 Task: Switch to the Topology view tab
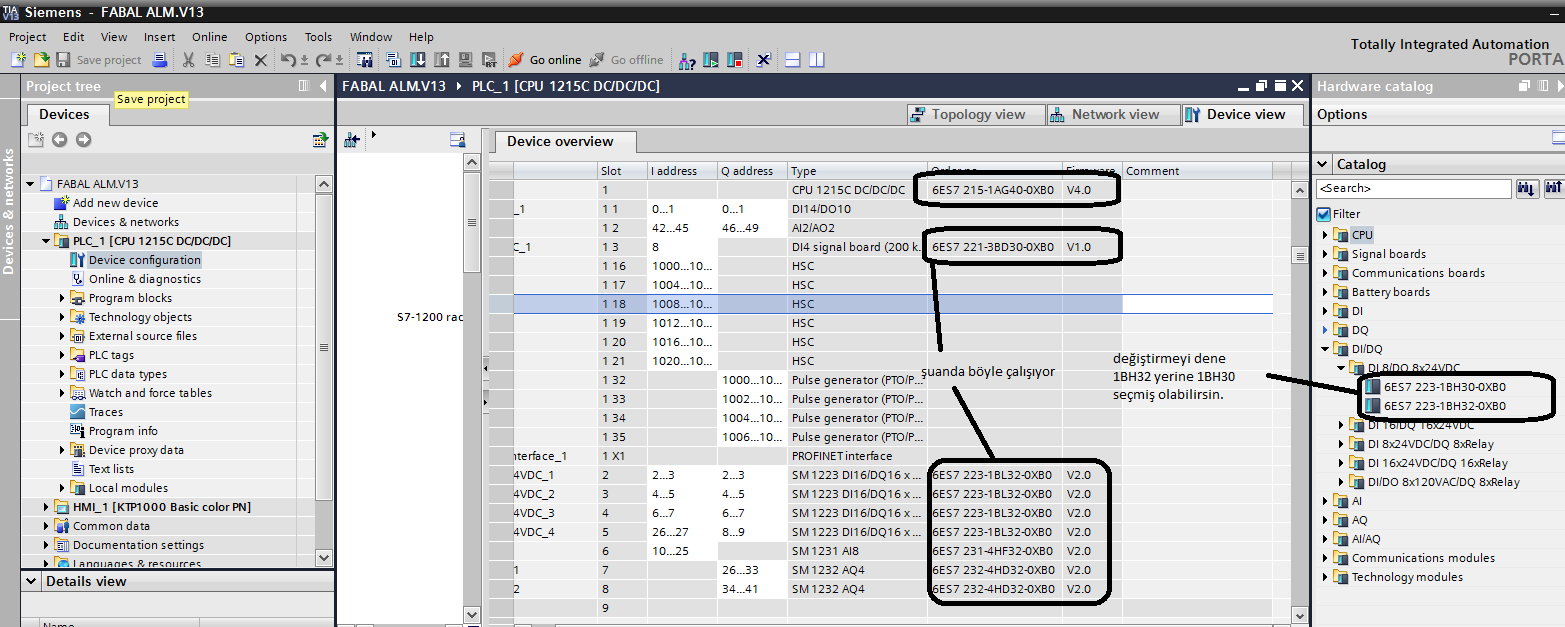976,115
